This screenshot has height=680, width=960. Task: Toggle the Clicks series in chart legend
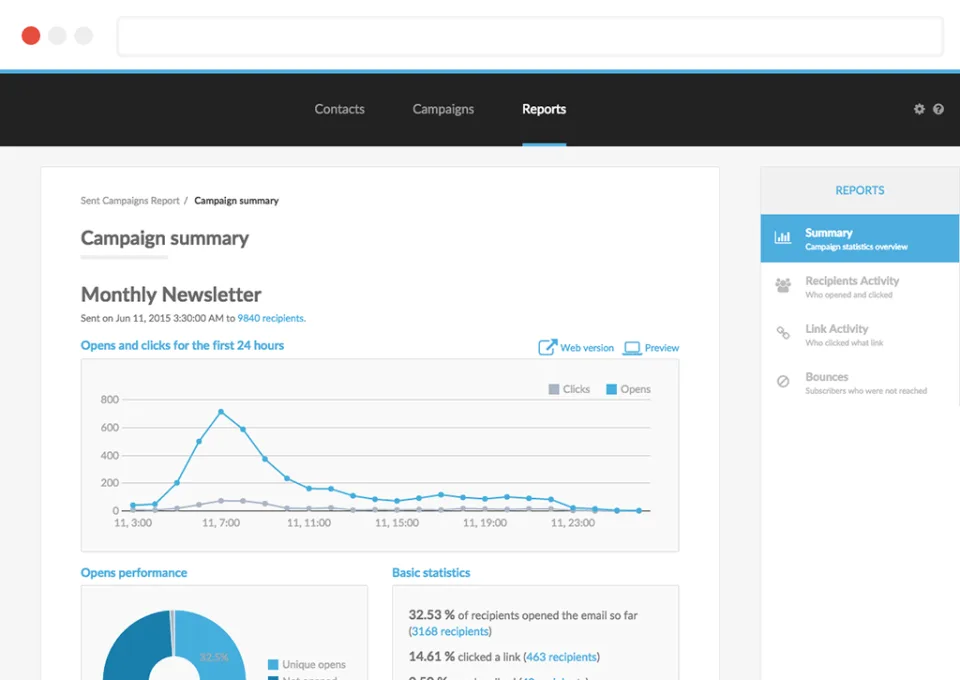(569, 389)
